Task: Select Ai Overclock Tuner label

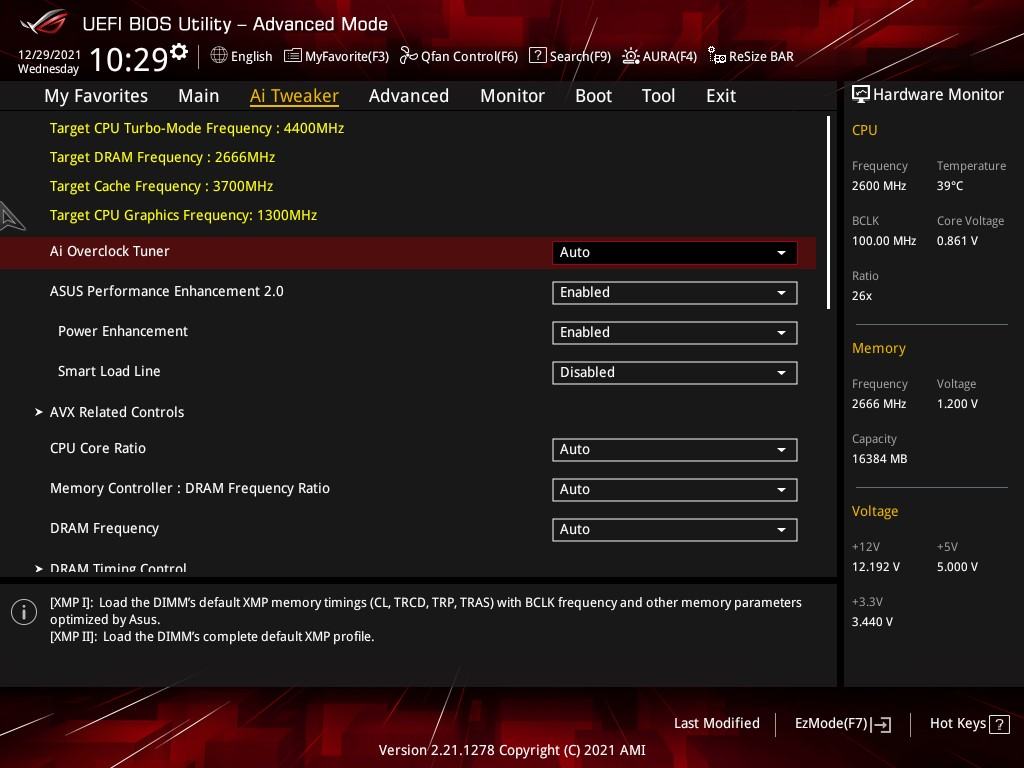Action: click(110, 251)
